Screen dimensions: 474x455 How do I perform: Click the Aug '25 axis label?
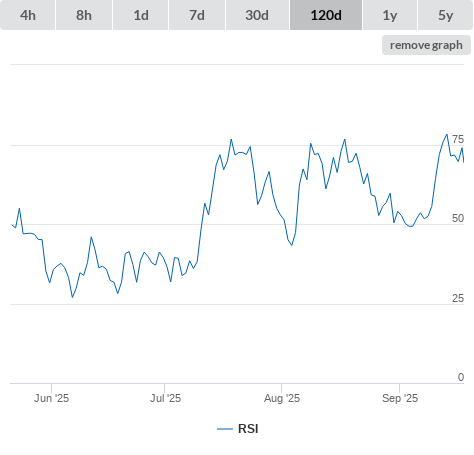282,398
